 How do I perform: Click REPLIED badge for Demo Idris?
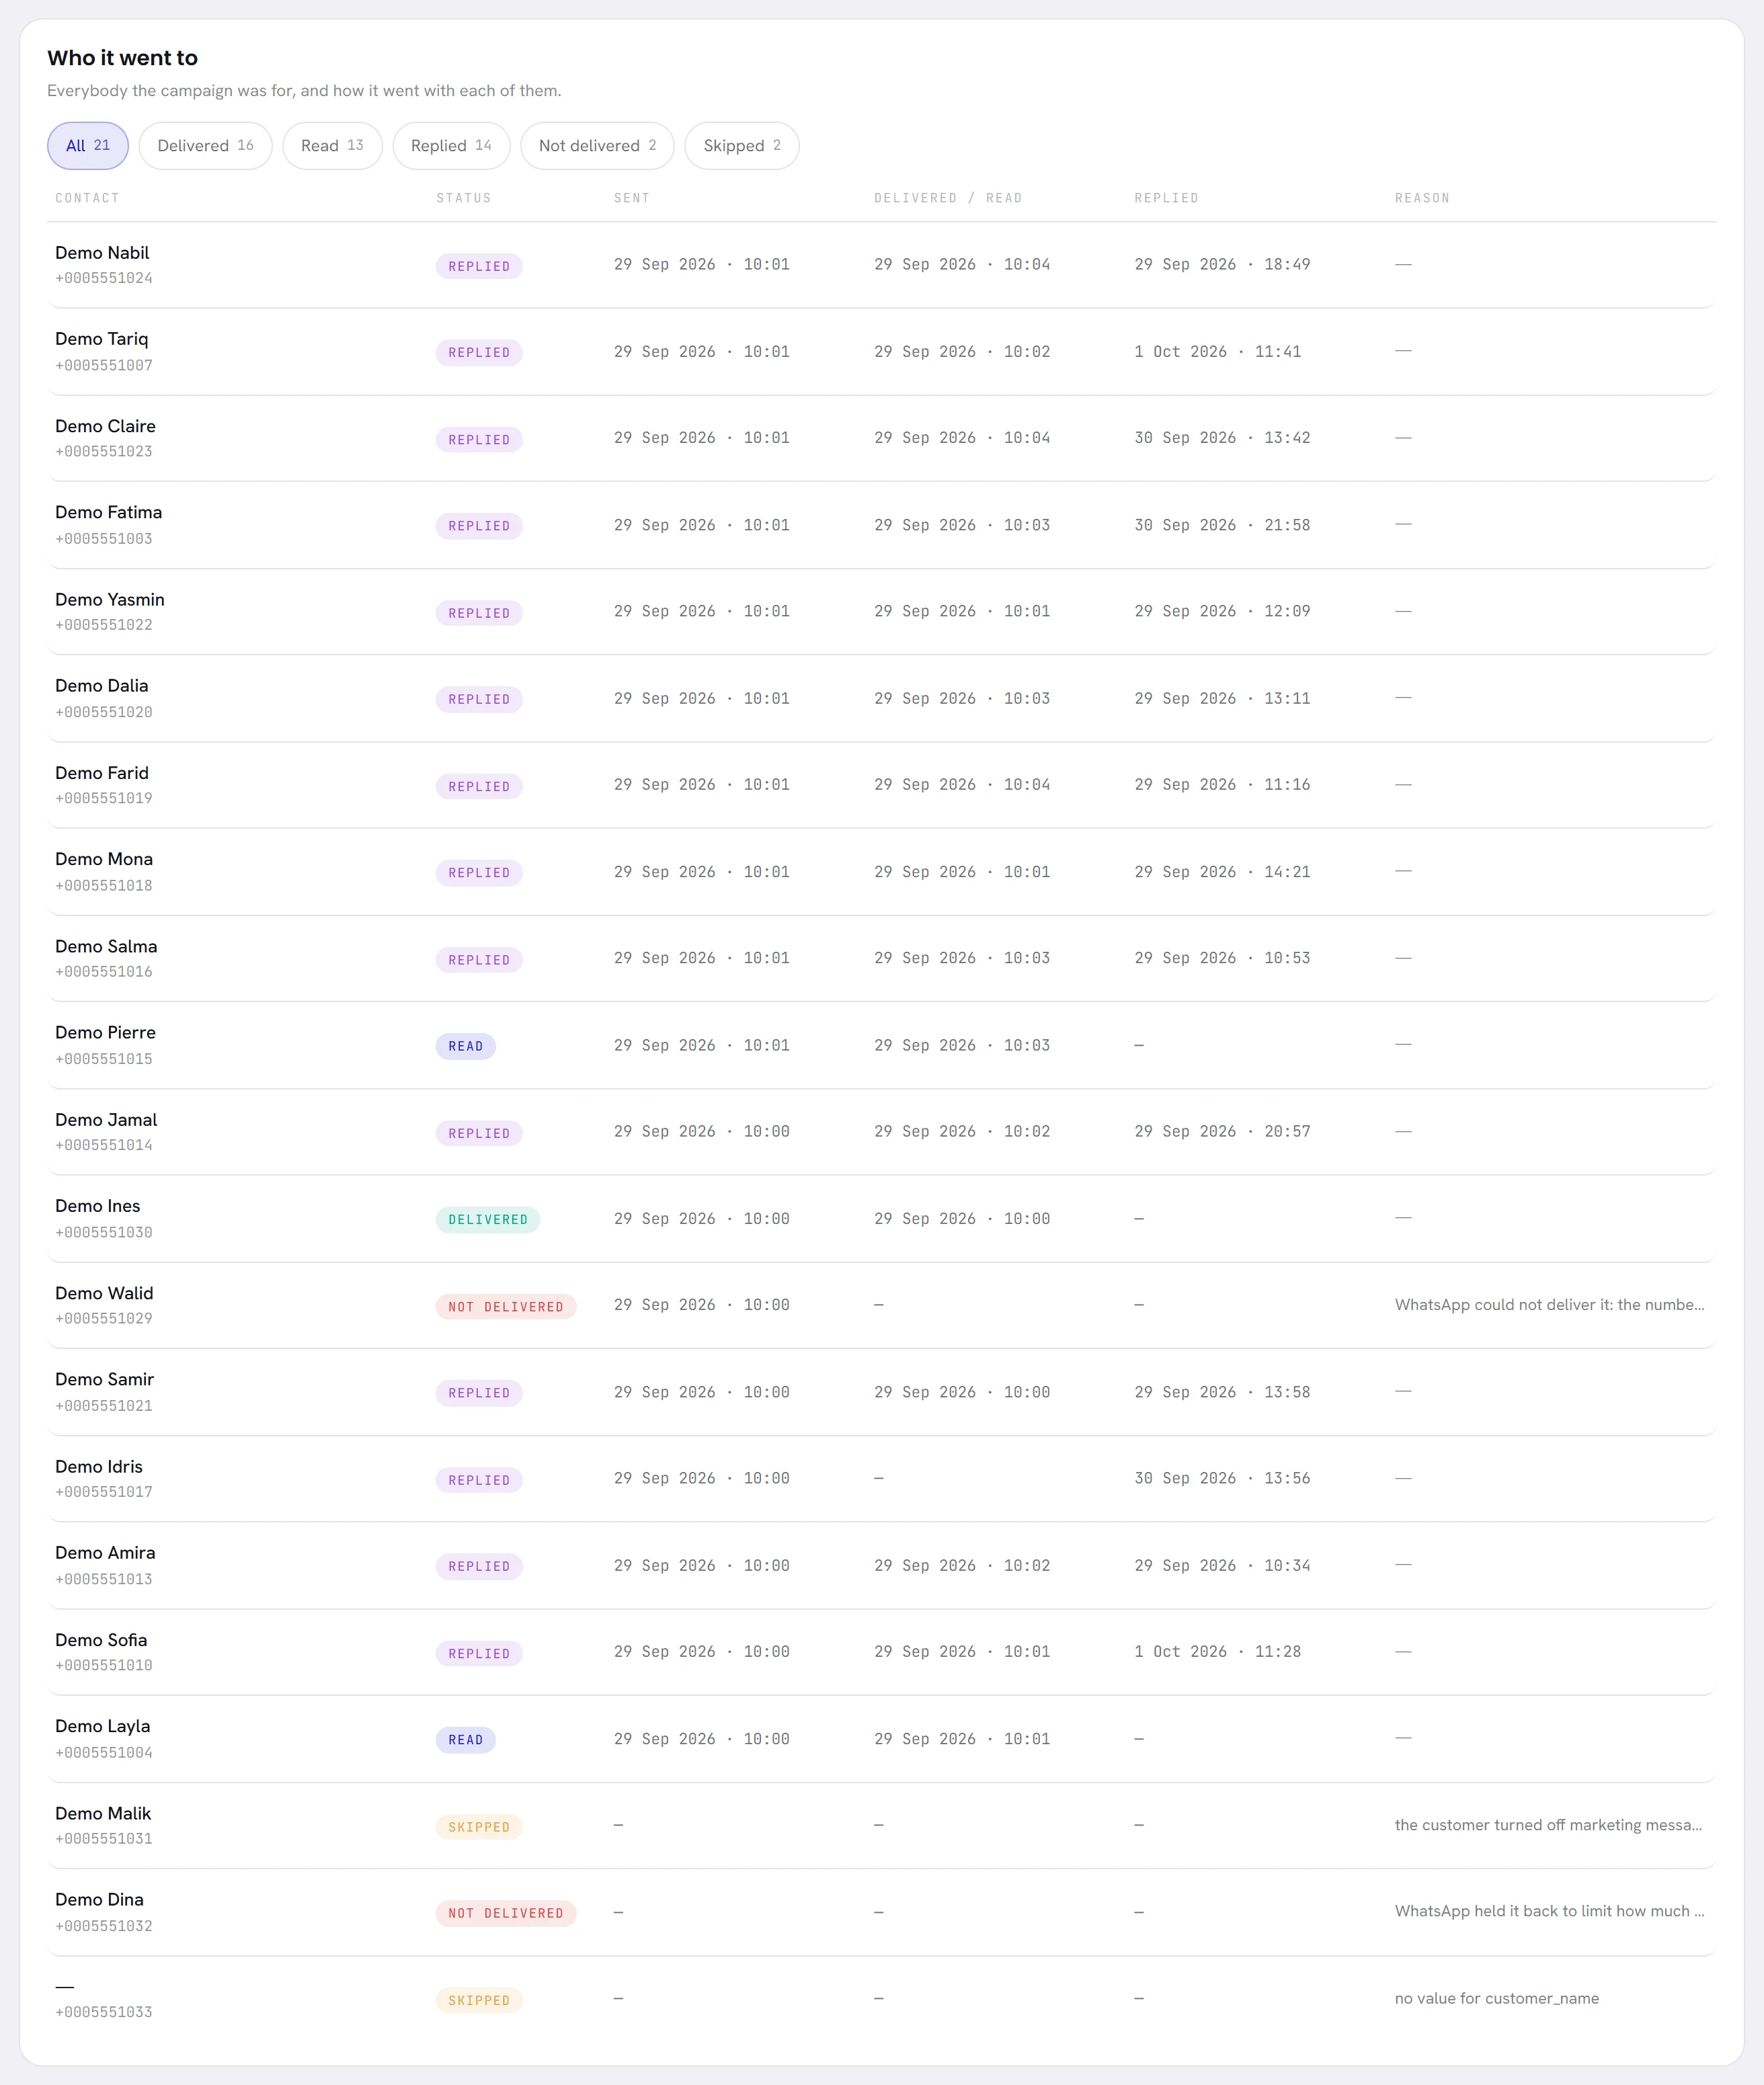tap(479, 1480)
